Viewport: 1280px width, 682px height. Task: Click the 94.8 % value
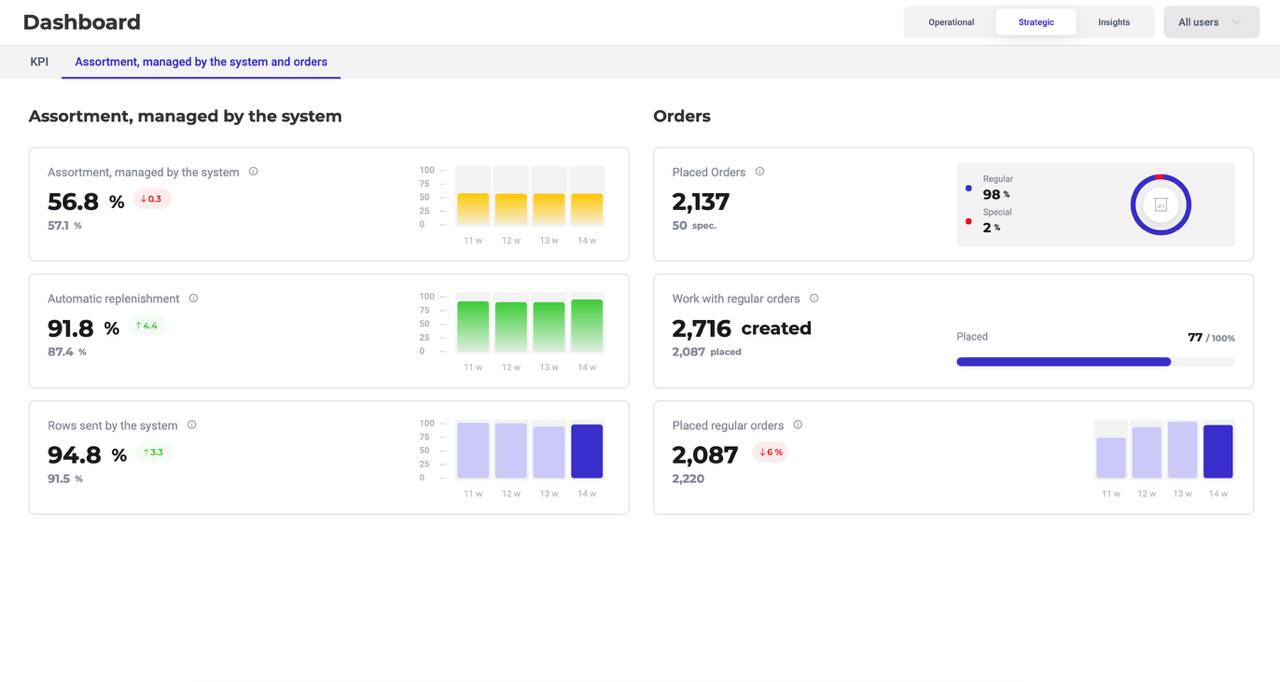tap(87, 455)
